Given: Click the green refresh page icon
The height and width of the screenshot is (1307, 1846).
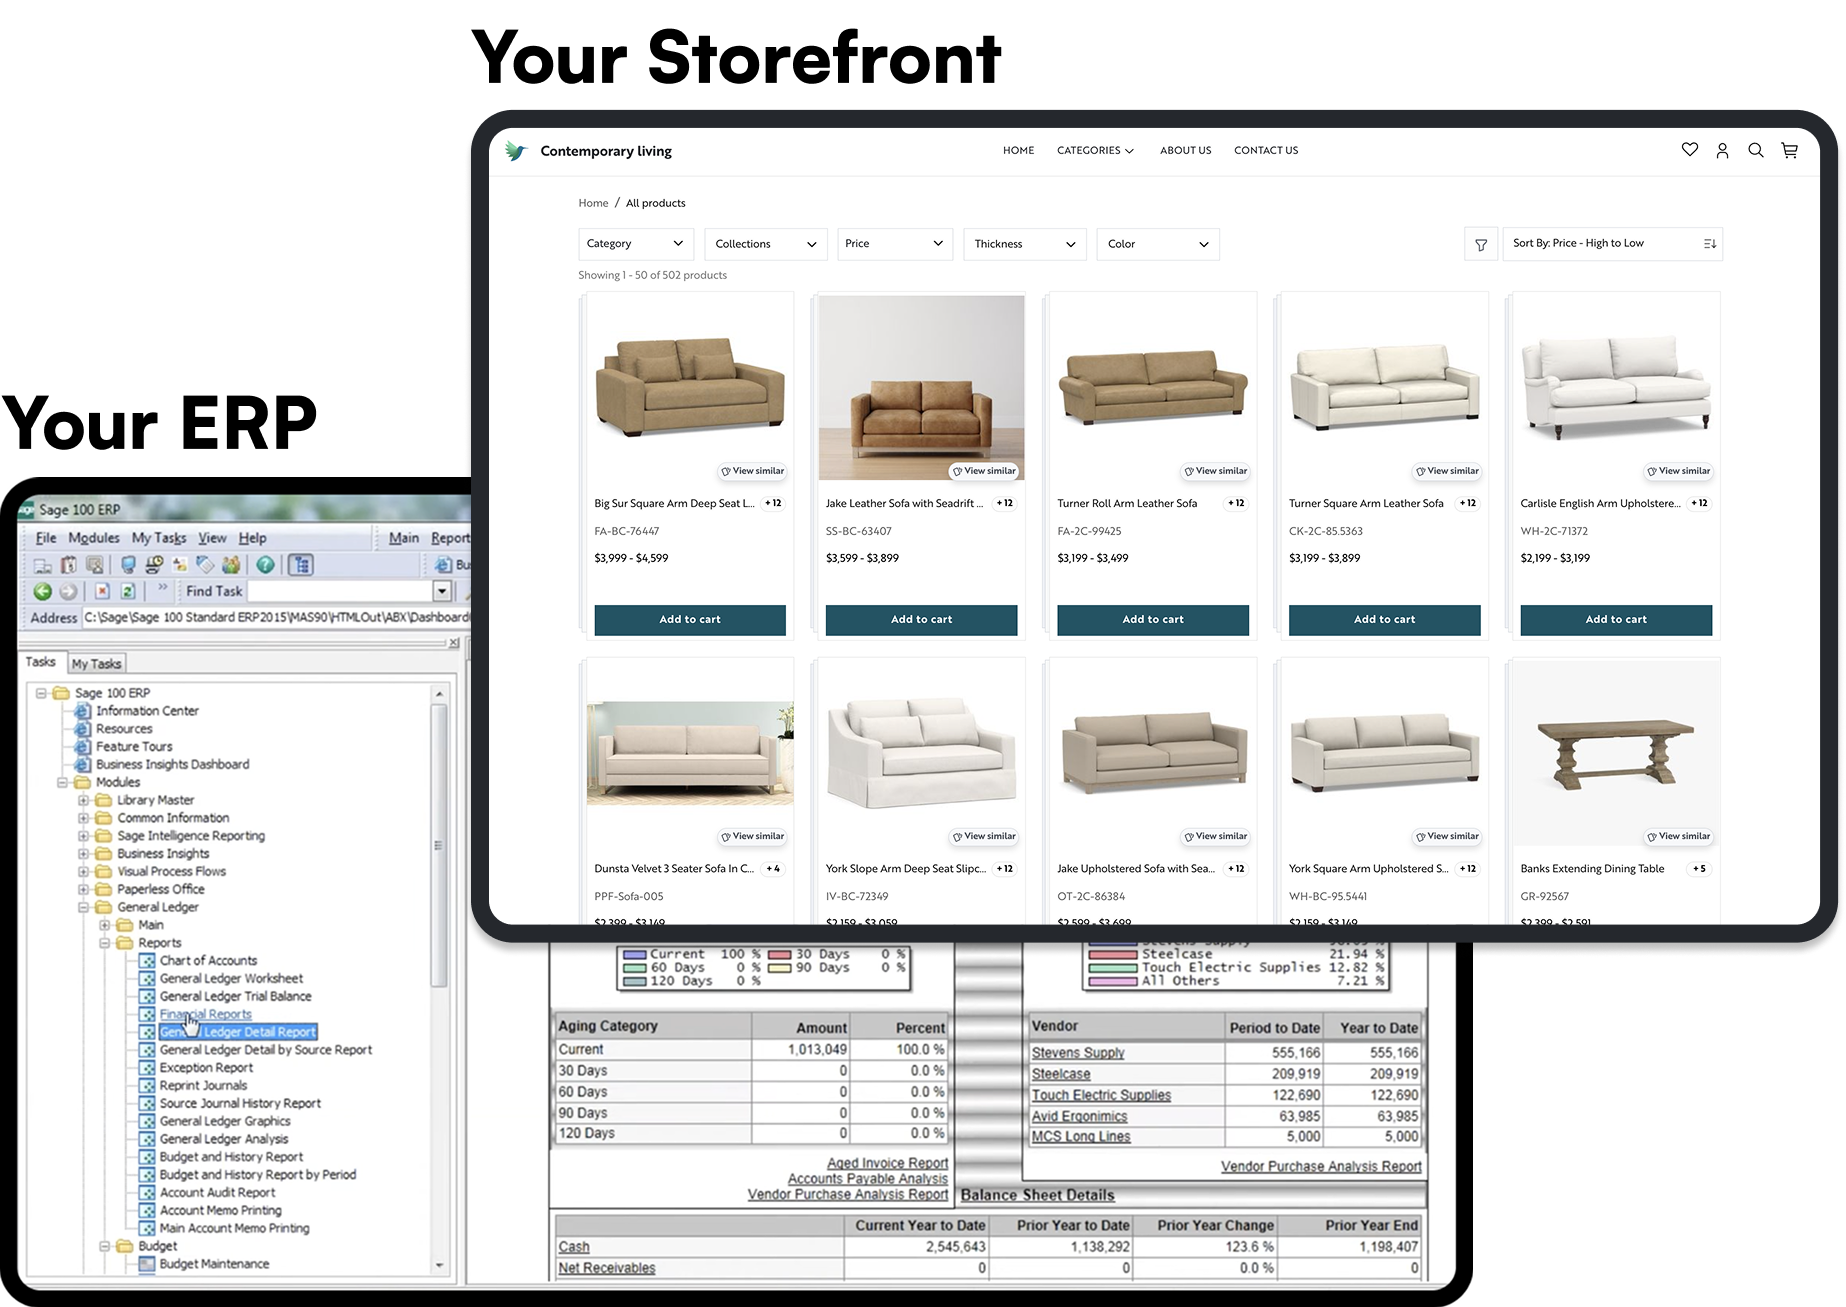Looking at the screenshot, I should click(x=128, y=591).
